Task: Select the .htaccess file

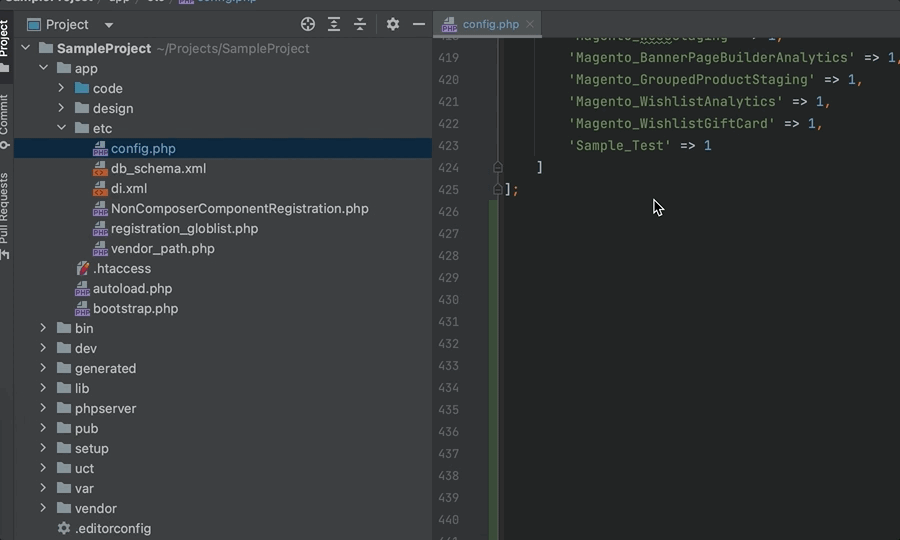Action: click(122, 269)
